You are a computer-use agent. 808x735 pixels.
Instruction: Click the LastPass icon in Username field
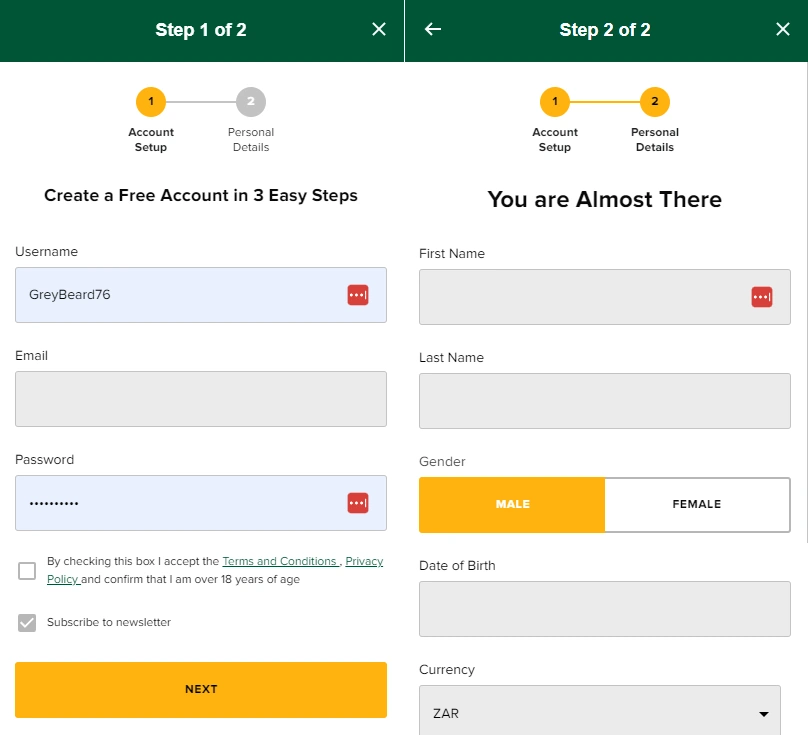click(358, 295)
